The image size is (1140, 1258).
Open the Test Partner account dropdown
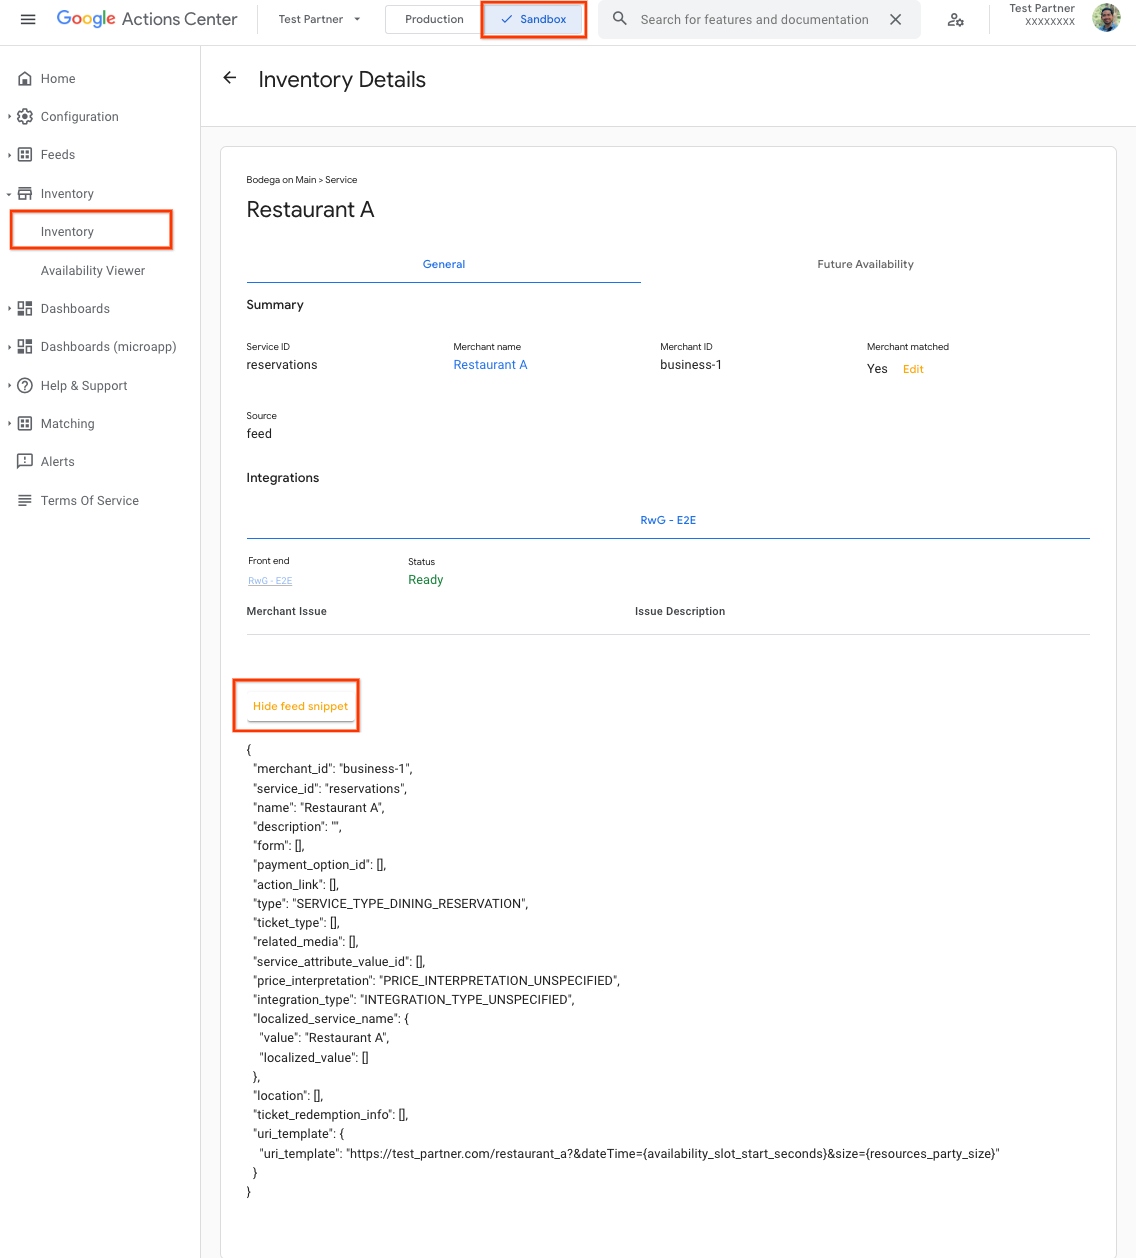pos(318,18)
